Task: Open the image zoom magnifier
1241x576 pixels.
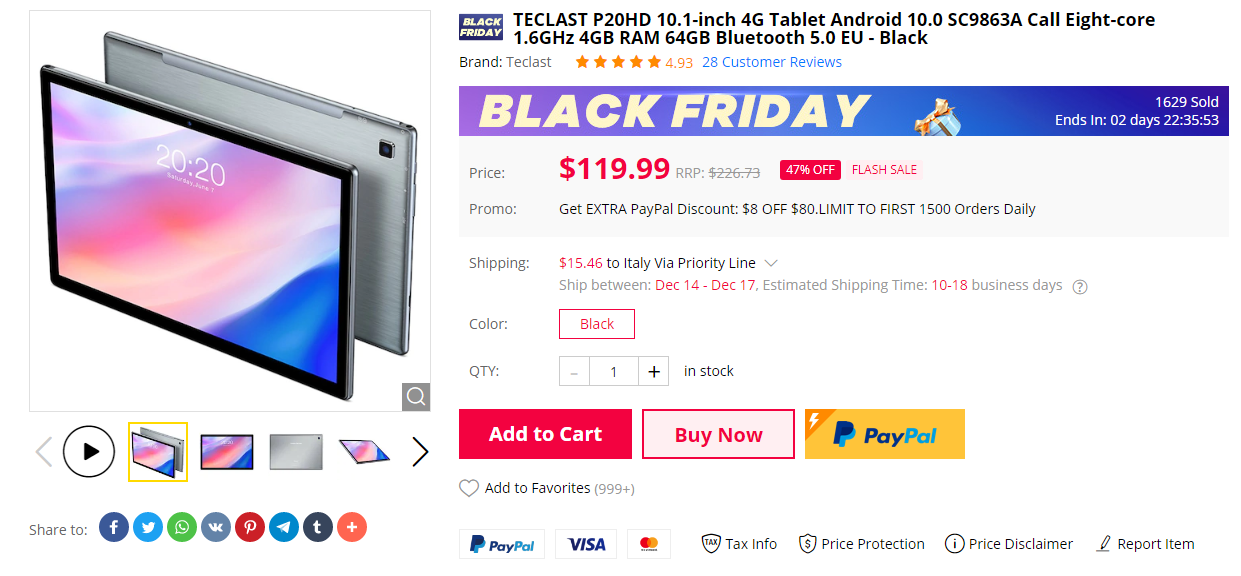Action: tap(415, 396)
